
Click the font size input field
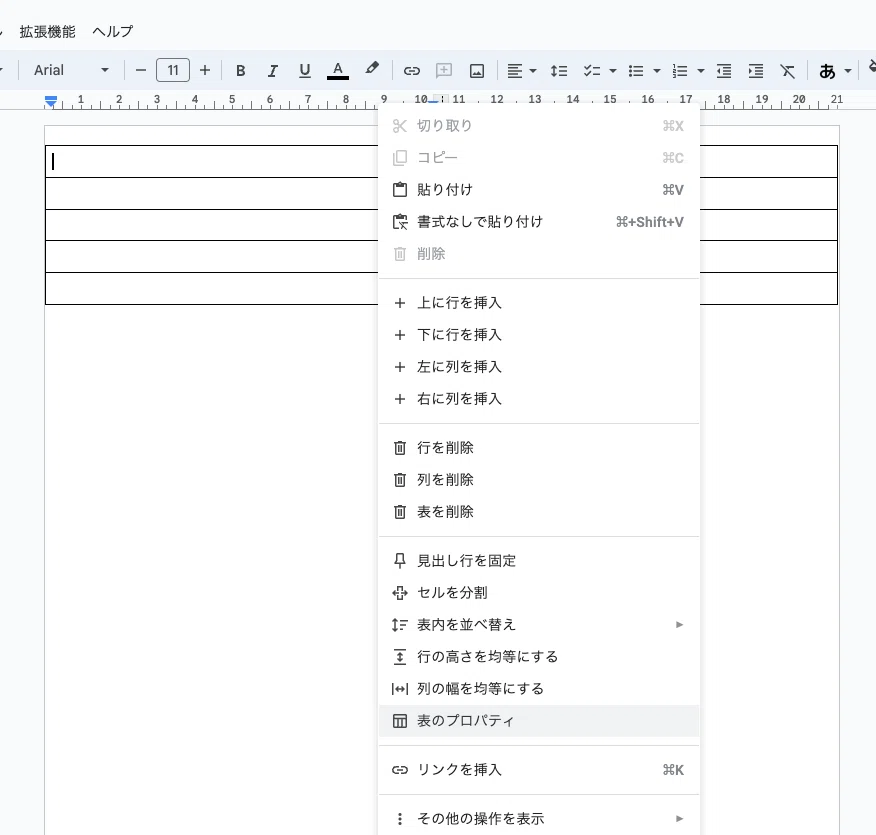(x=173, y=70)
